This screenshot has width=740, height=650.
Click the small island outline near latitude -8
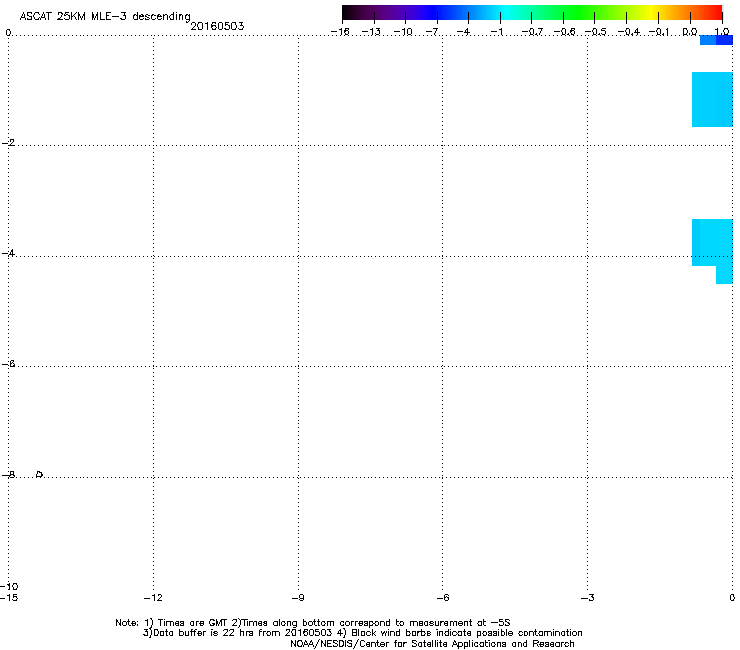point(40,474)
